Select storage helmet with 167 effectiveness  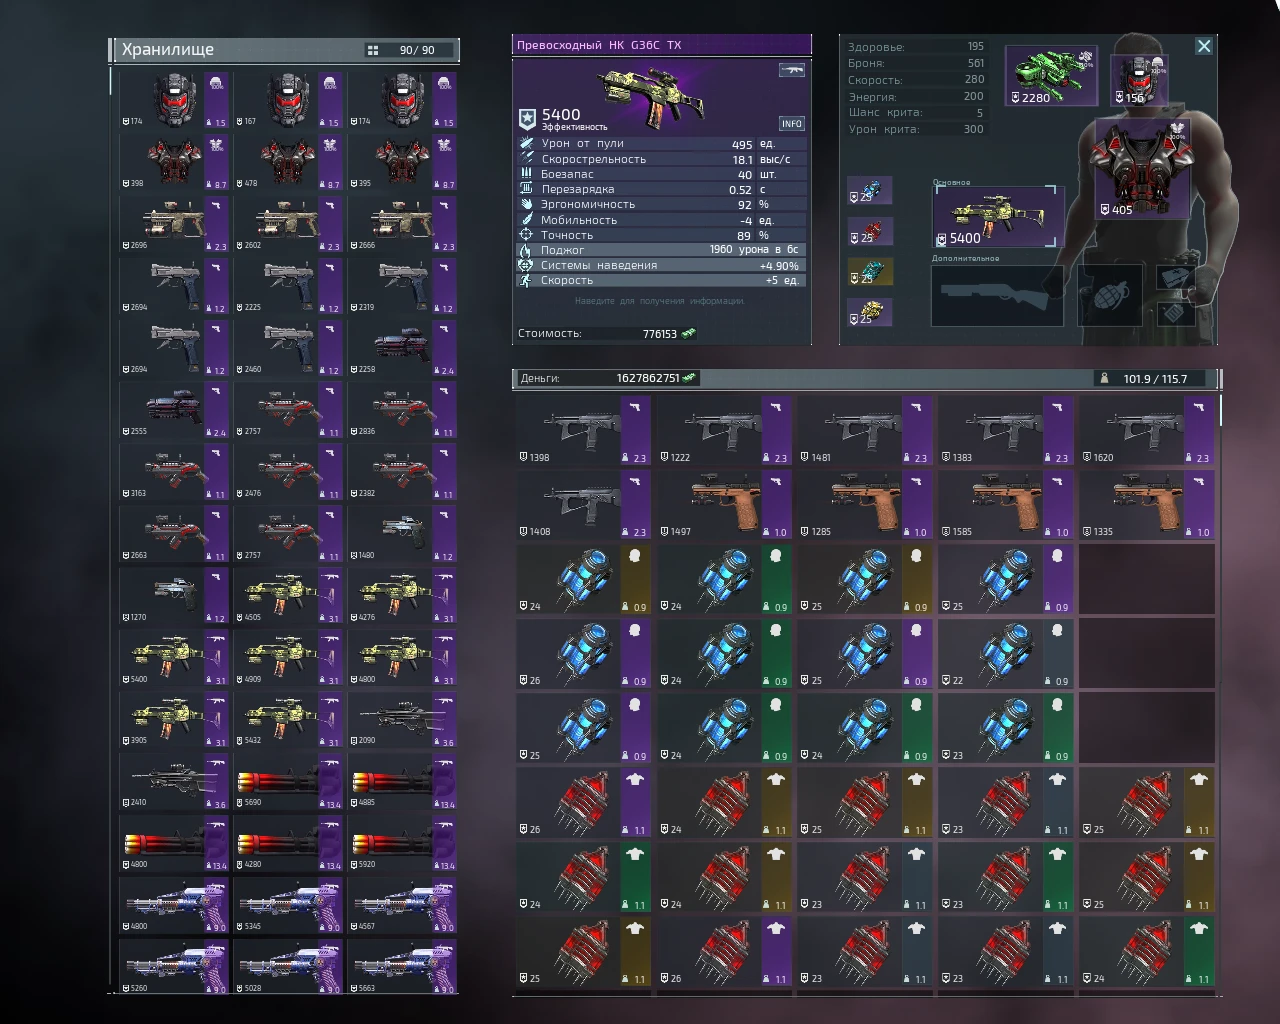[288, 100]
